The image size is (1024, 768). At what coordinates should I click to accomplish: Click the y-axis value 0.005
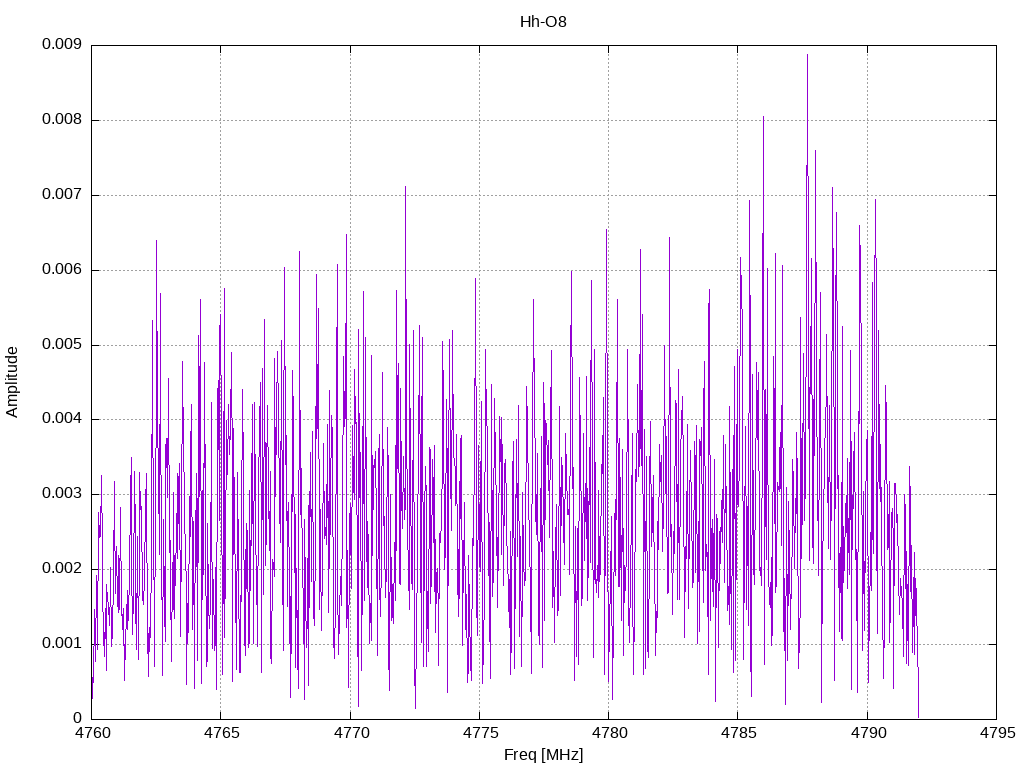[x=61, y=344]
